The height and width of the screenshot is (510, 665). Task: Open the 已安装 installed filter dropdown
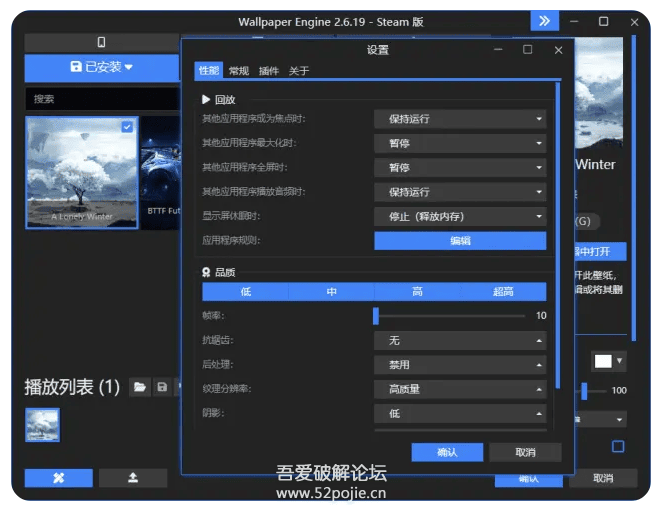[102, 67]
